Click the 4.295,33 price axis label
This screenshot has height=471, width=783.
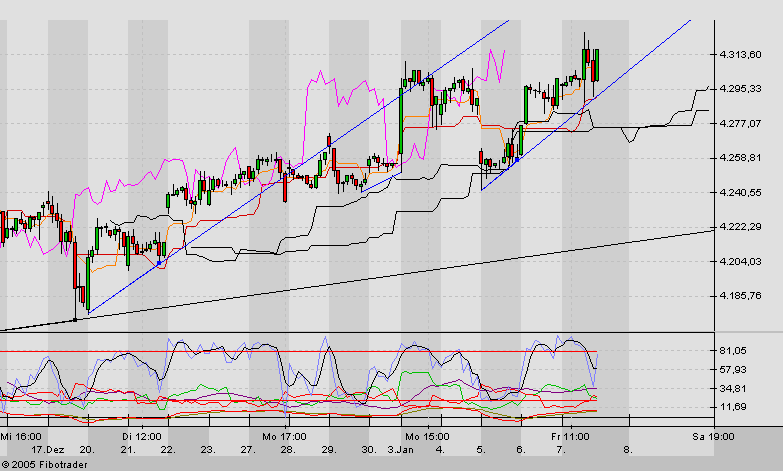(x=741, y=89)
